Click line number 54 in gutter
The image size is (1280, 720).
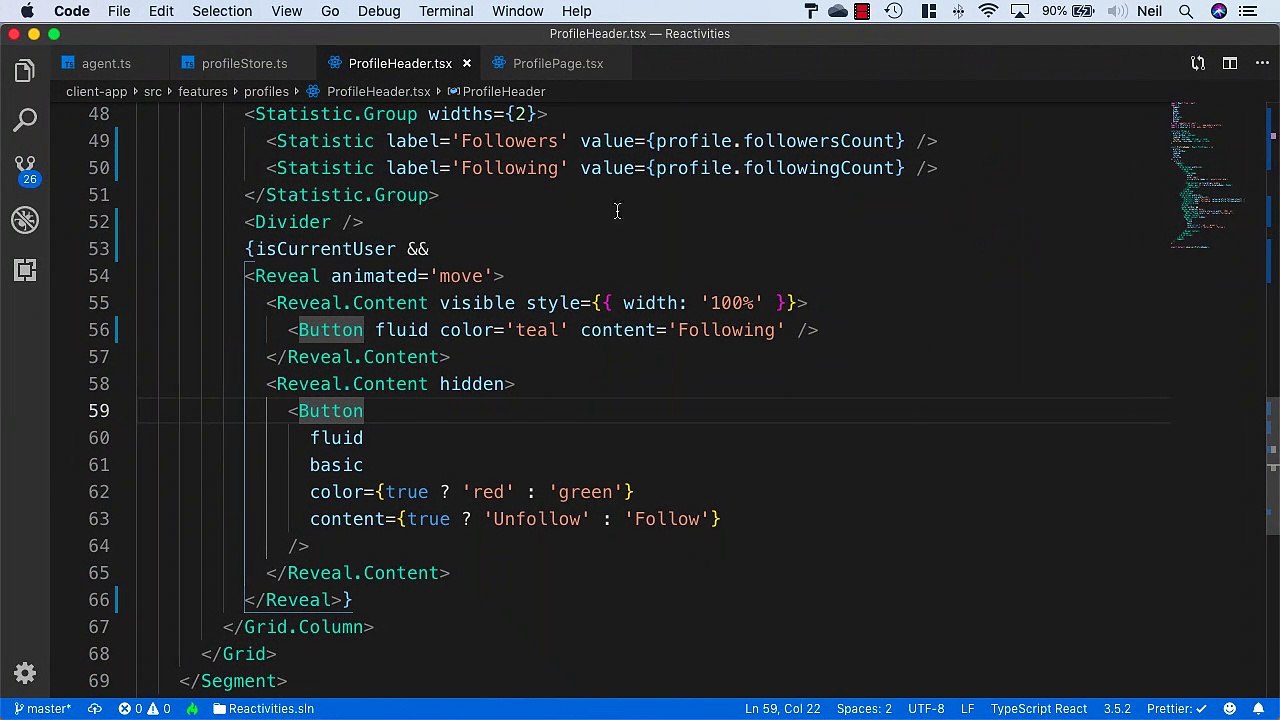click(x=99, y=276)
